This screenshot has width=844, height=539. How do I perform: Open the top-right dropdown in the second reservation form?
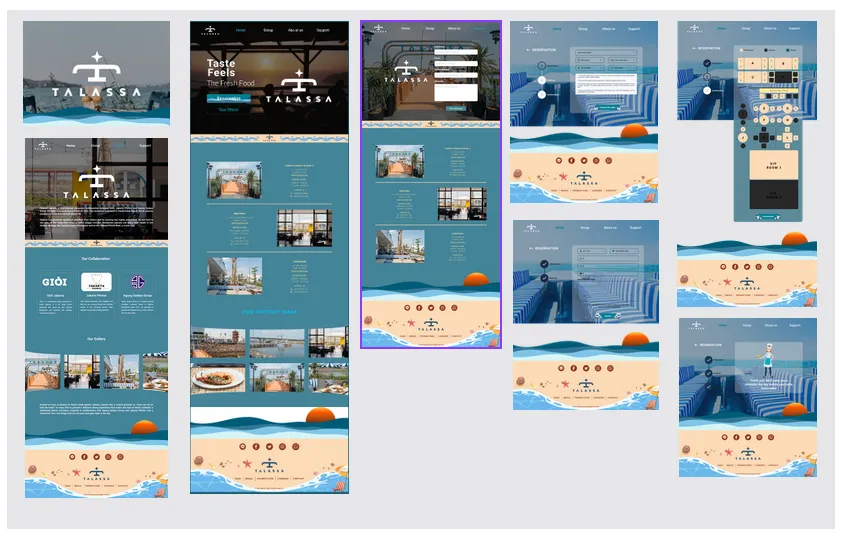624,251
